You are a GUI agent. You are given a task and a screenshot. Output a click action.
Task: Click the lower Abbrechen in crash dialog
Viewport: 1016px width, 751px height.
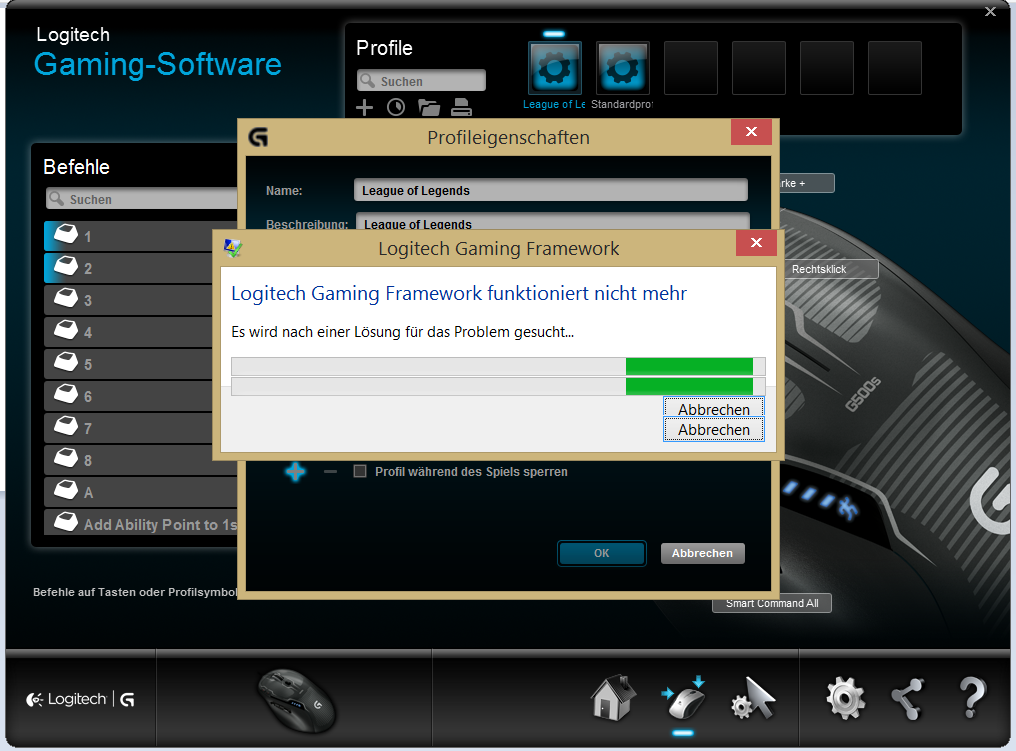pos(713,430)
